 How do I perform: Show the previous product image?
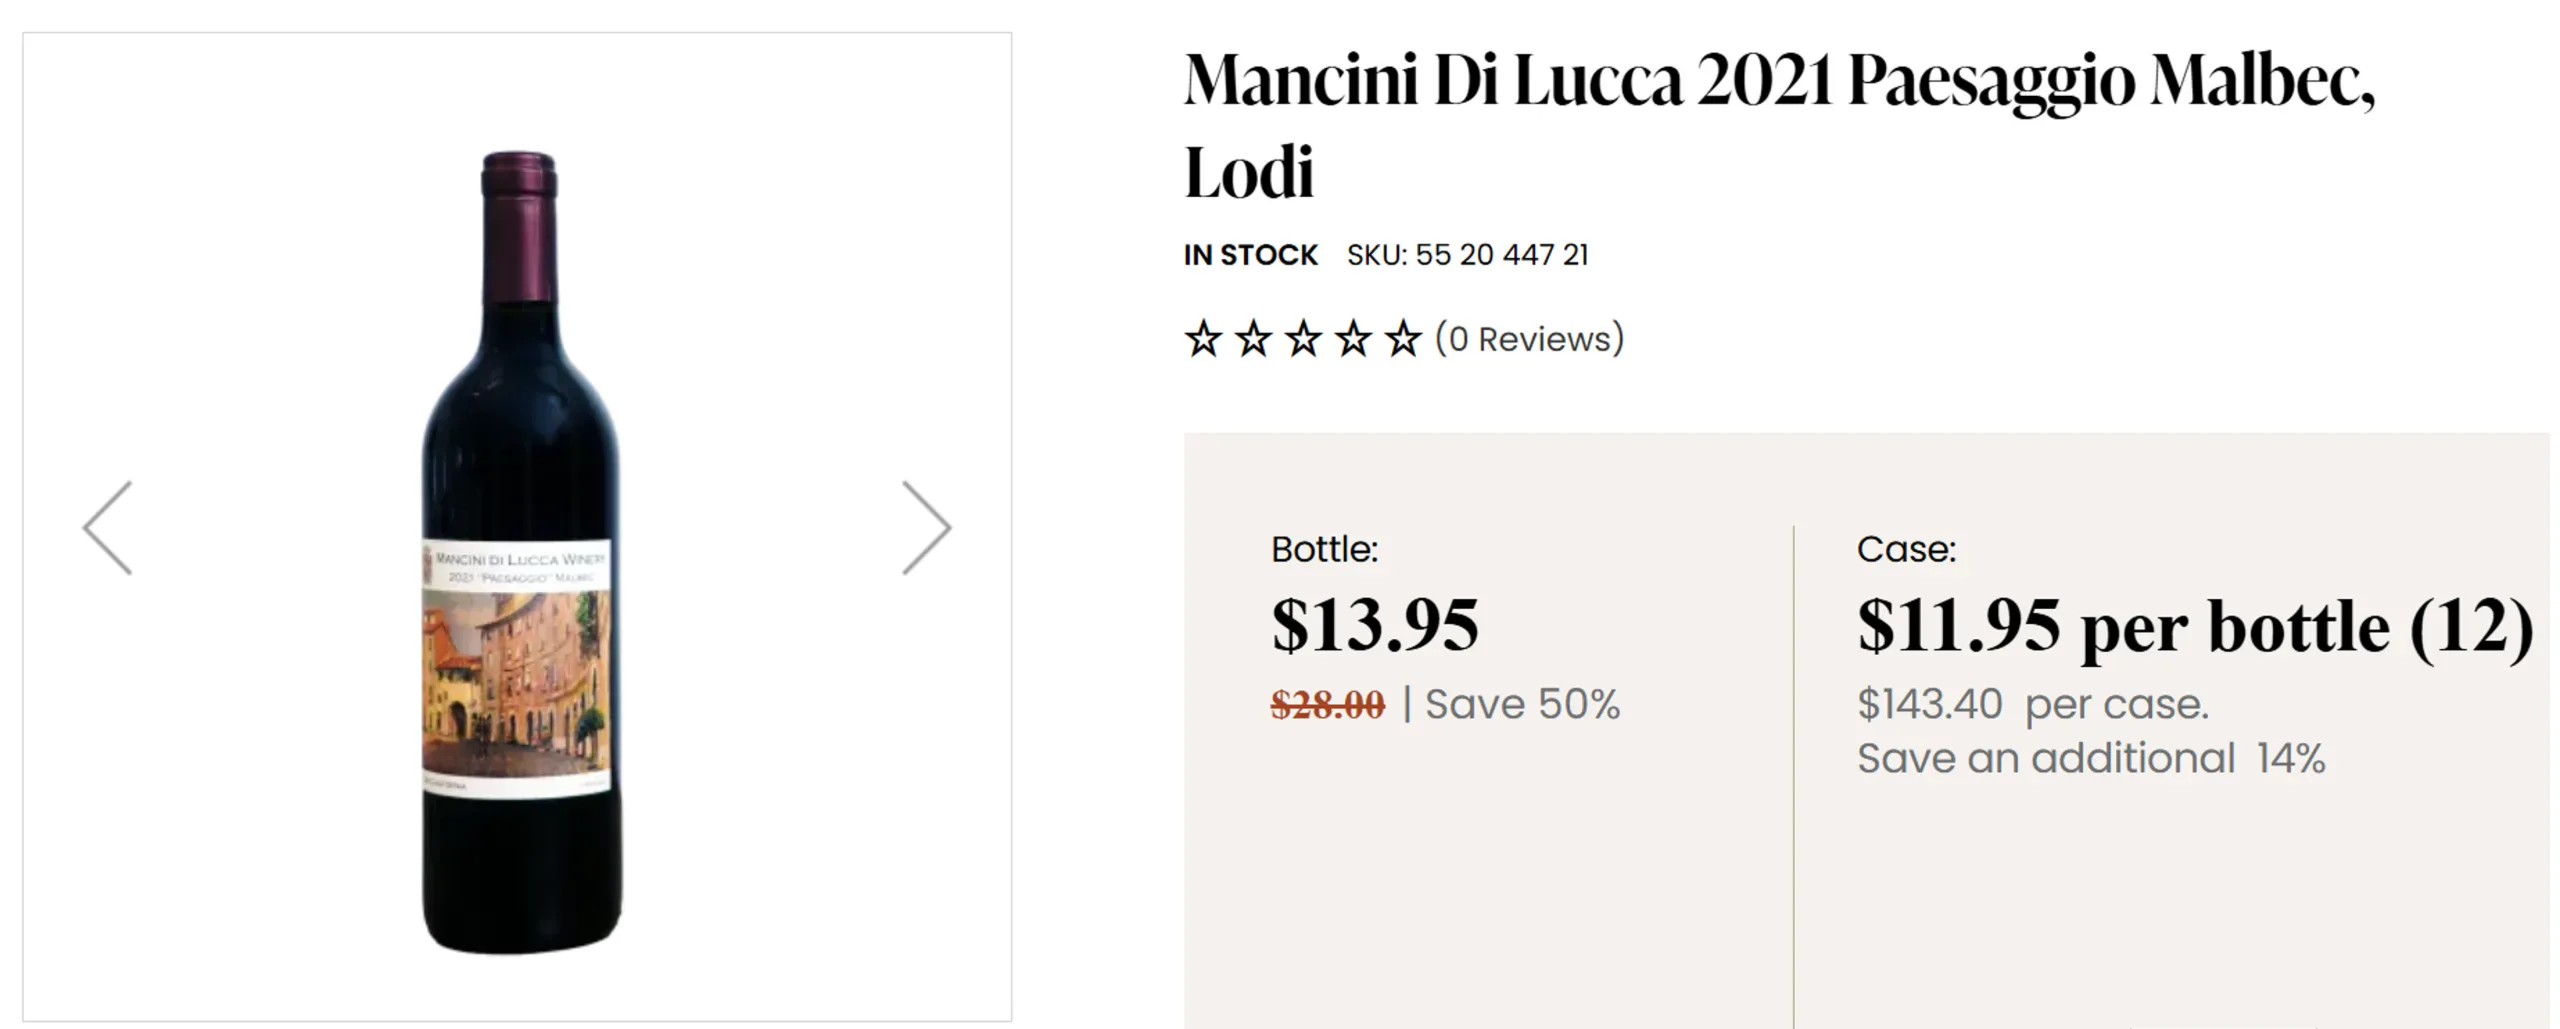tap(107, 527)
